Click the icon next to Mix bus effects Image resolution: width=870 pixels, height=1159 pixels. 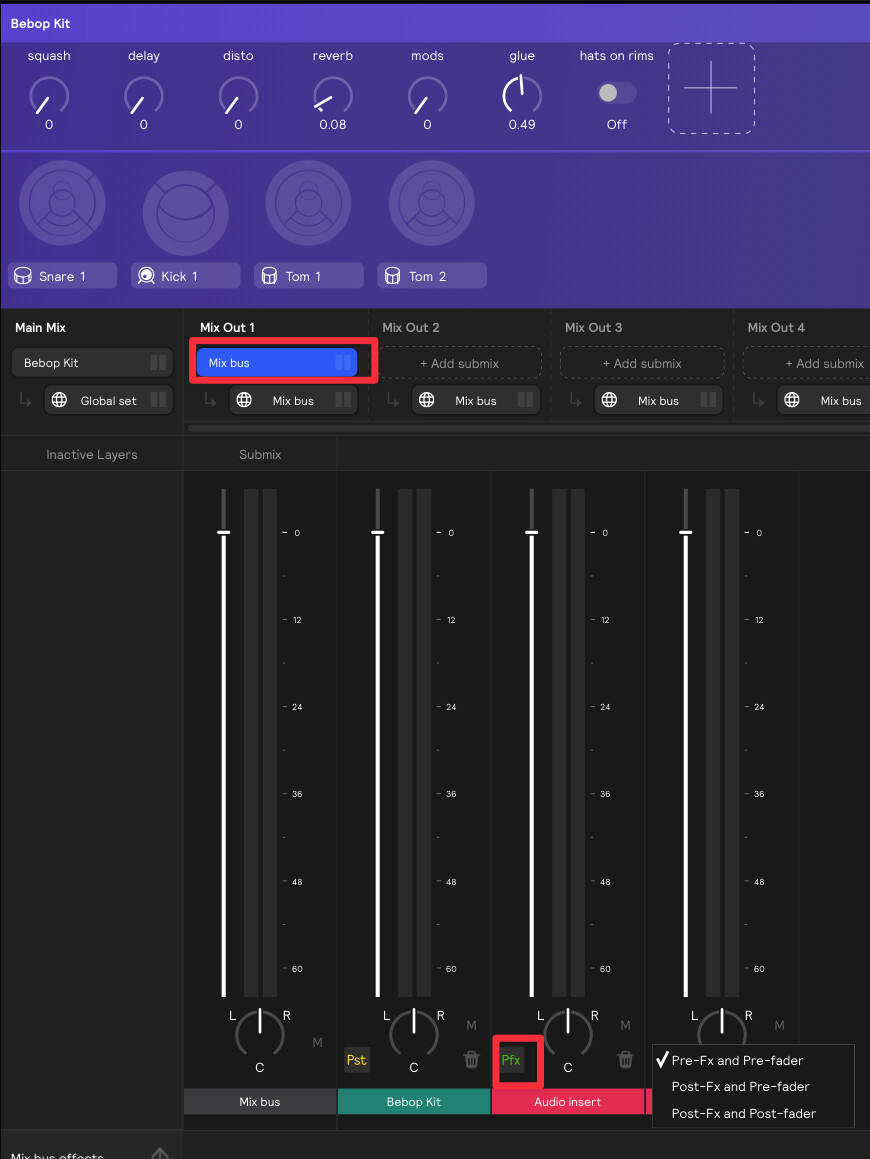160,1153
